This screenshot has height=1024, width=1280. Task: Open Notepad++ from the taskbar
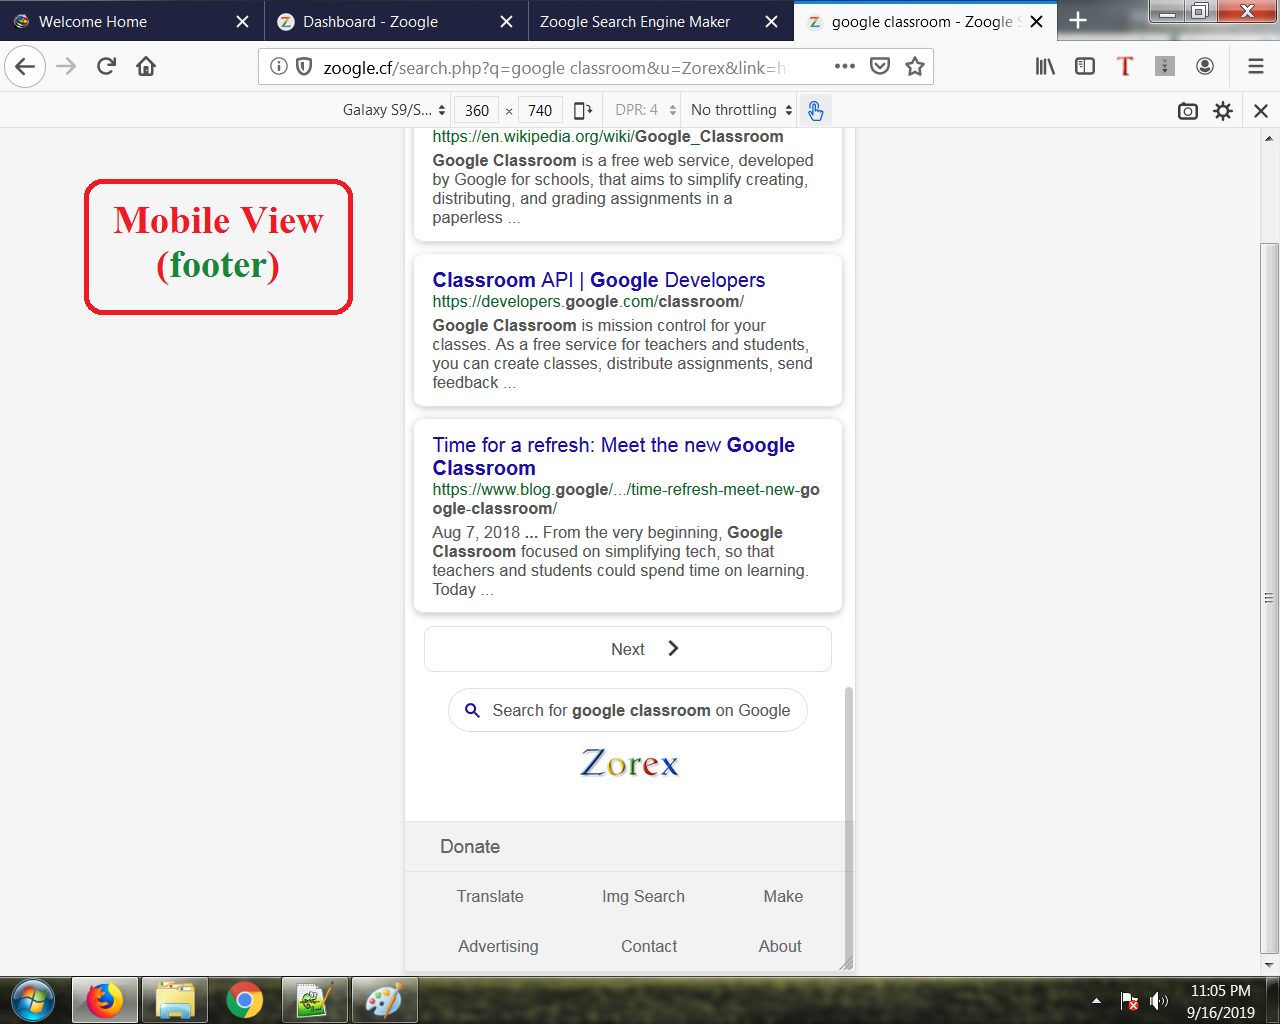tap(314, 1000)
